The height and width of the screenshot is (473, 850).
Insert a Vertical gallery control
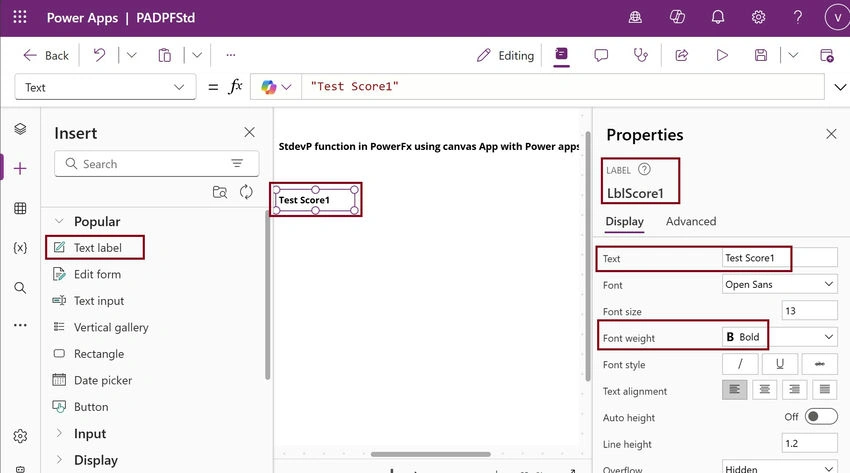(100, 327)
